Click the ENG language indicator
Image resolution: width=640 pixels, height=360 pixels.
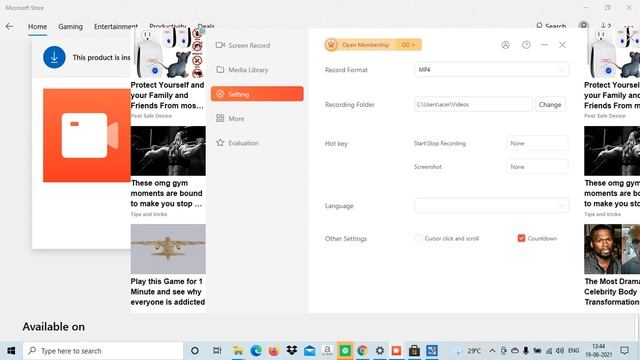pyautogui.click(x=573, y=351)
